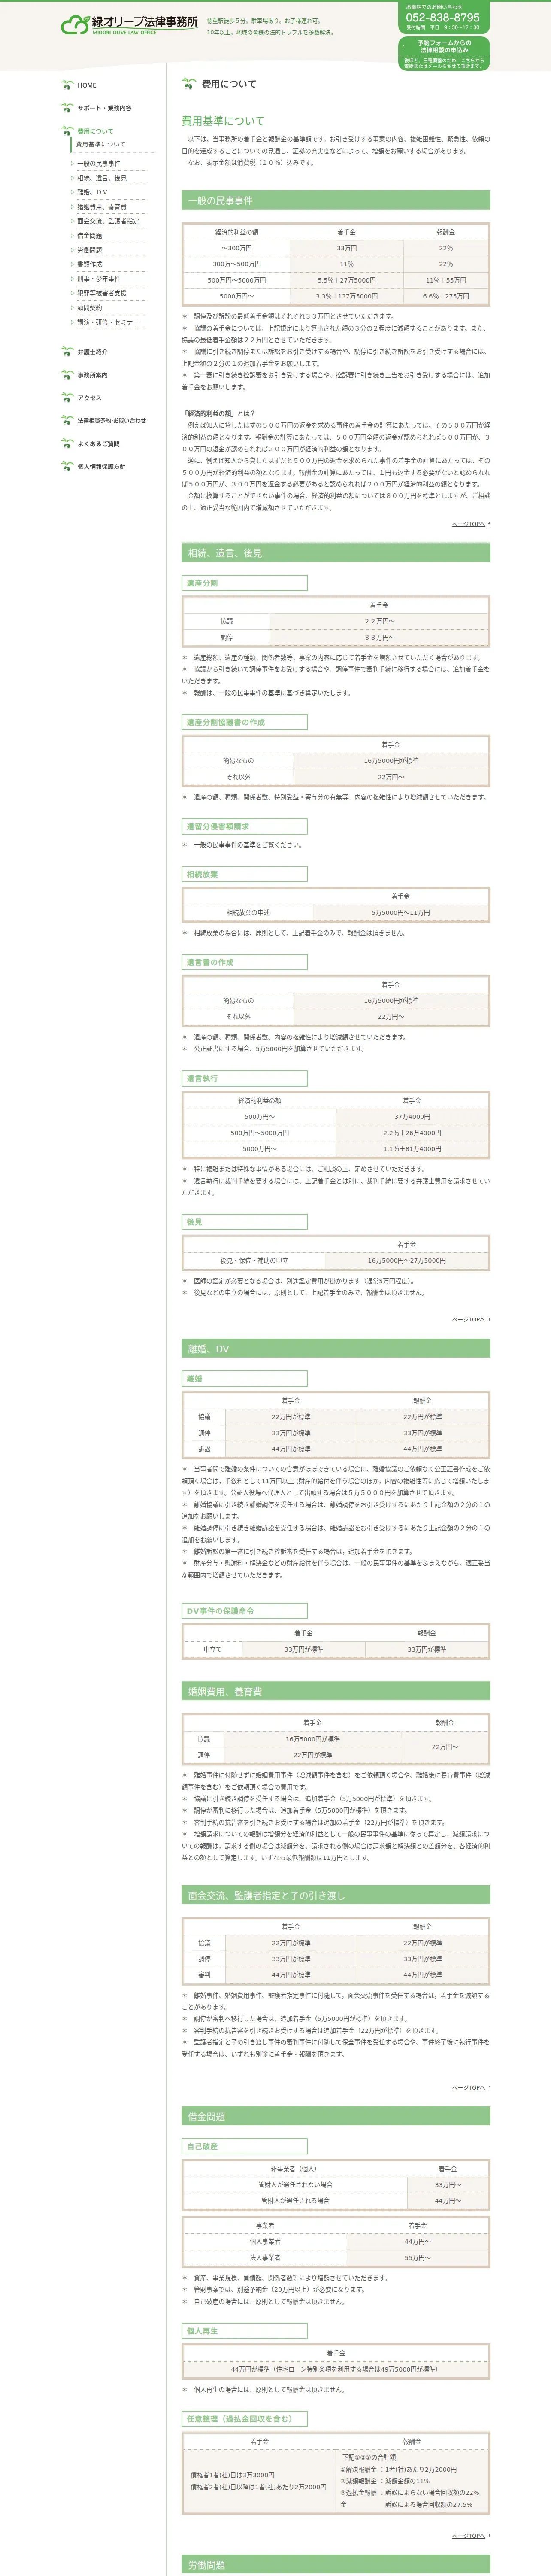Click ページTOPへ below the 一般の民事事件 section
551x2576 pixels.
point(470,524)
